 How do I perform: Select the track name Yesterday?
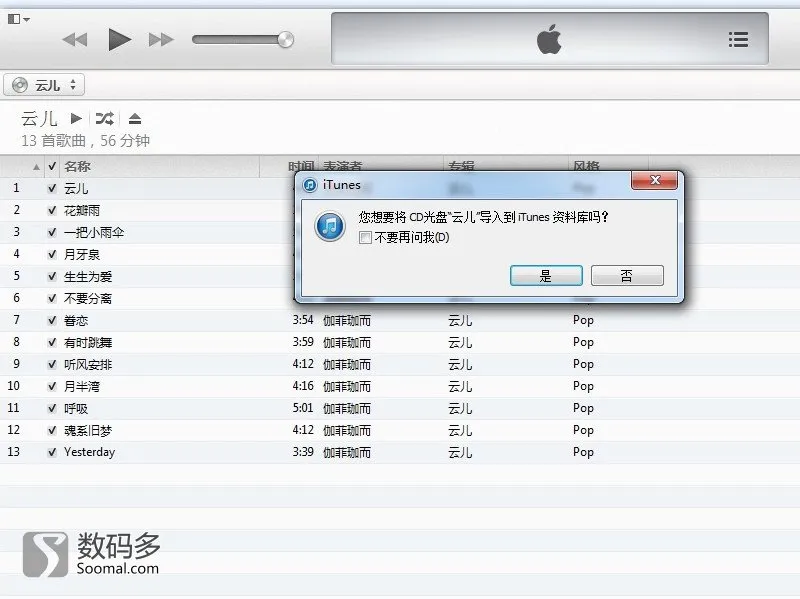(x=90, y=452)
